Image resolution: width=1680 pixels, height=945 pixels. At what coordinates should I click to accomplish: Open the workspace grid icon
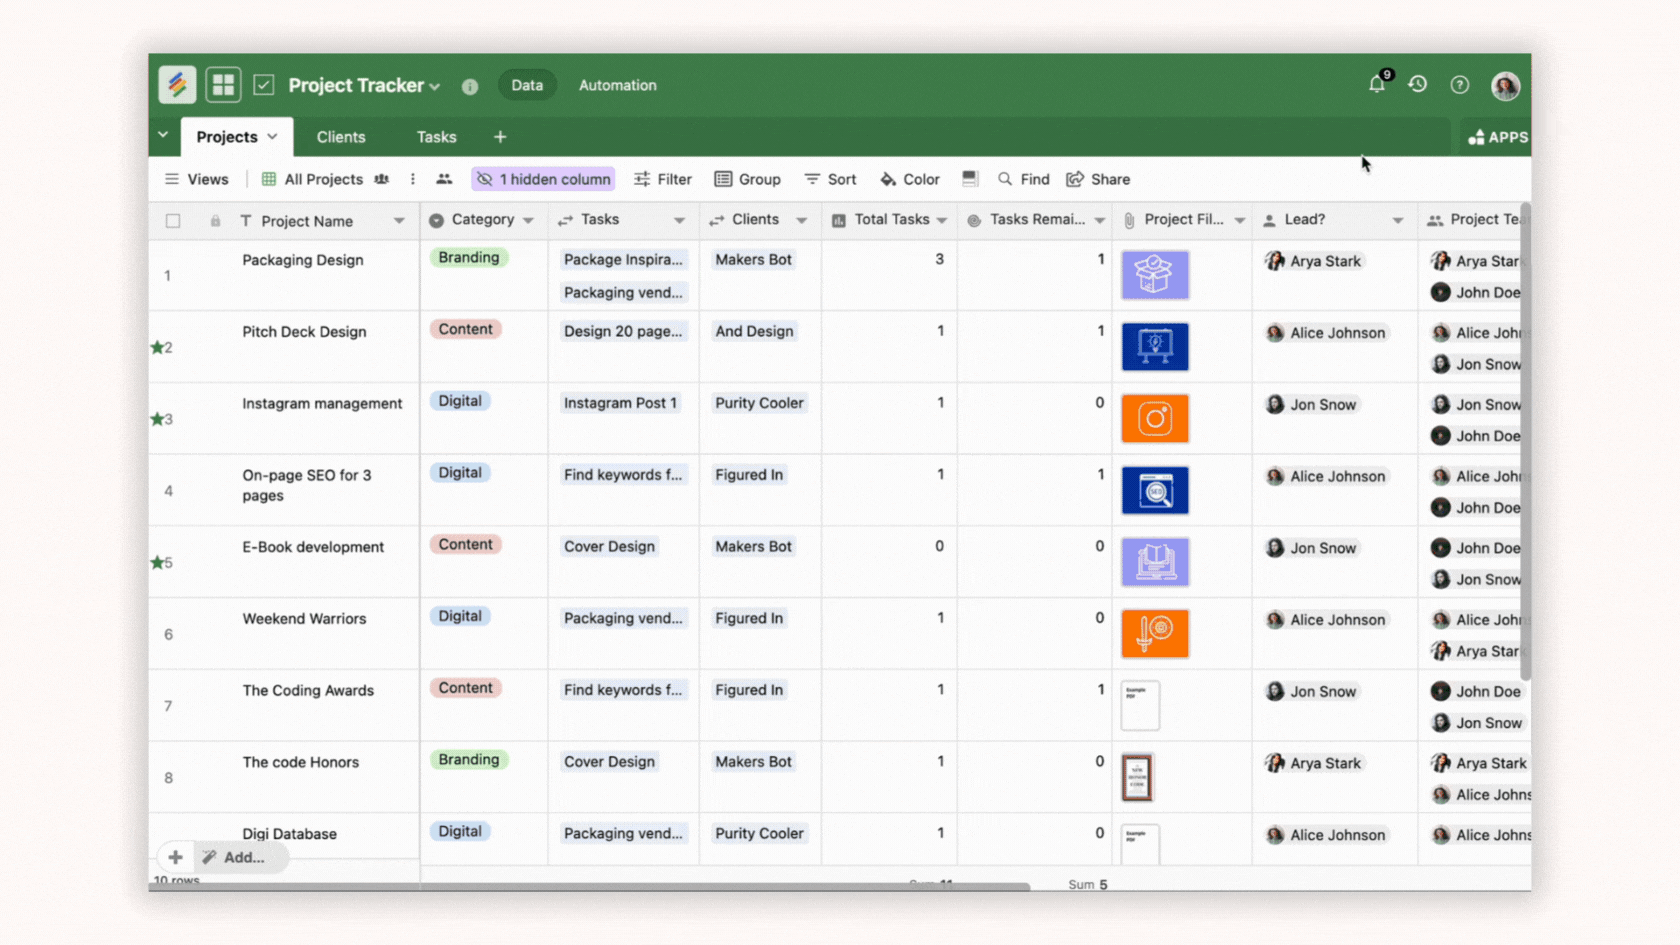(223, 85)
